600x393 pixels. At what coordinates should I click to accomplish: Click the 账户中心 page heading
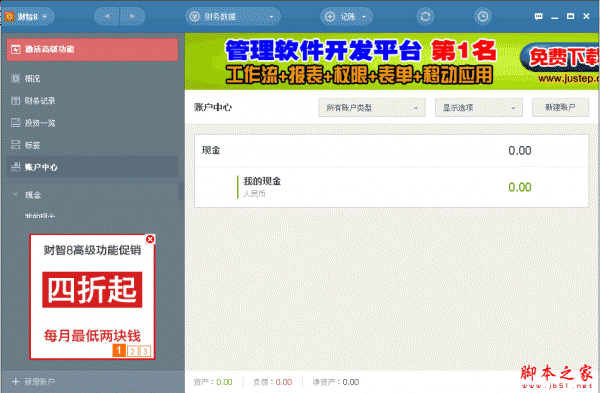coord(213,107)
